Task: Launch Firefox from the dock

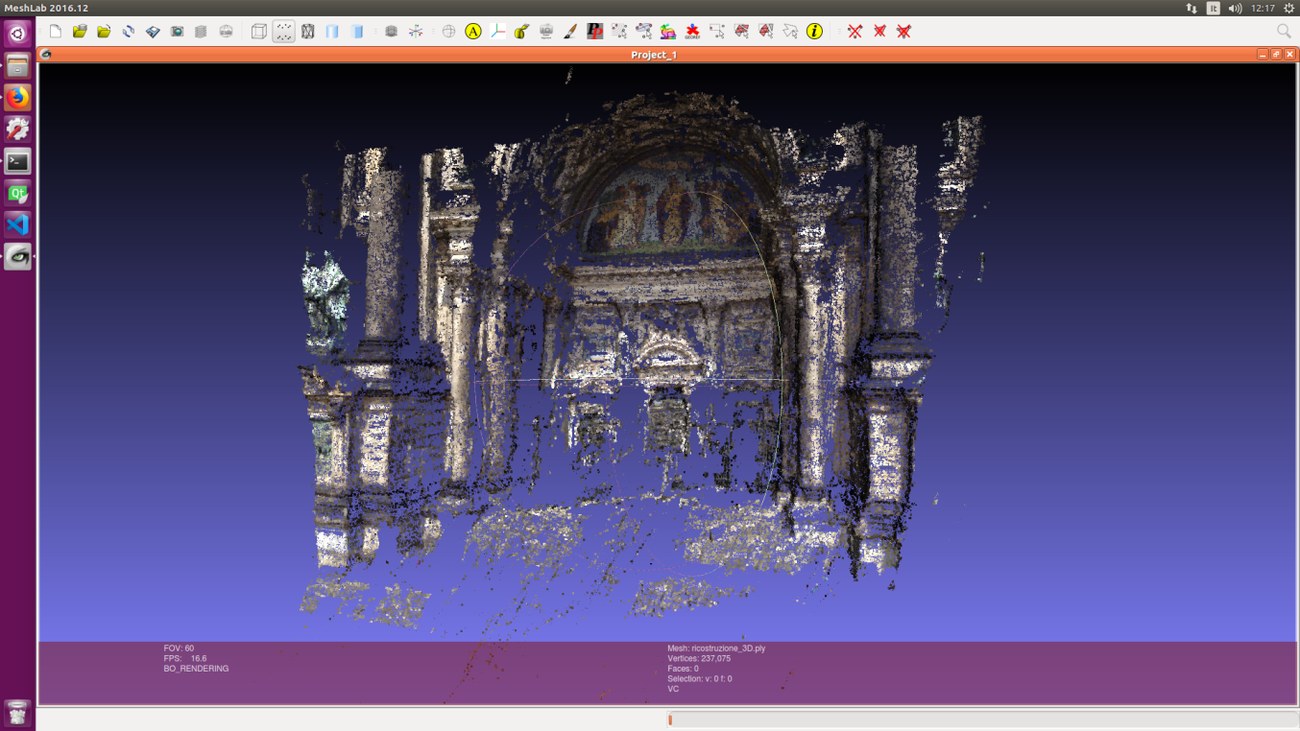Action: pos(17,98)
